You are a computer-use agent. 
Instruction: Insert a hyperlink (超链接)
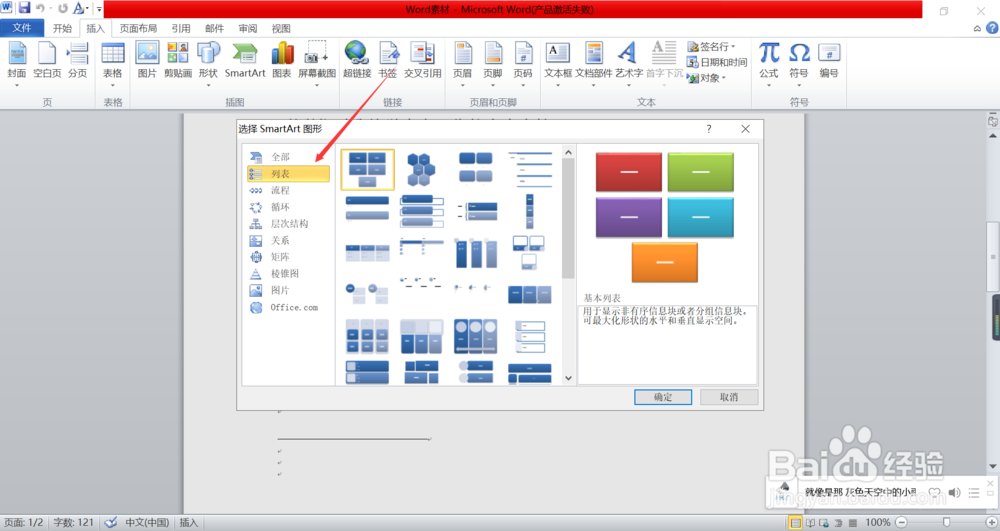point(357,61)
